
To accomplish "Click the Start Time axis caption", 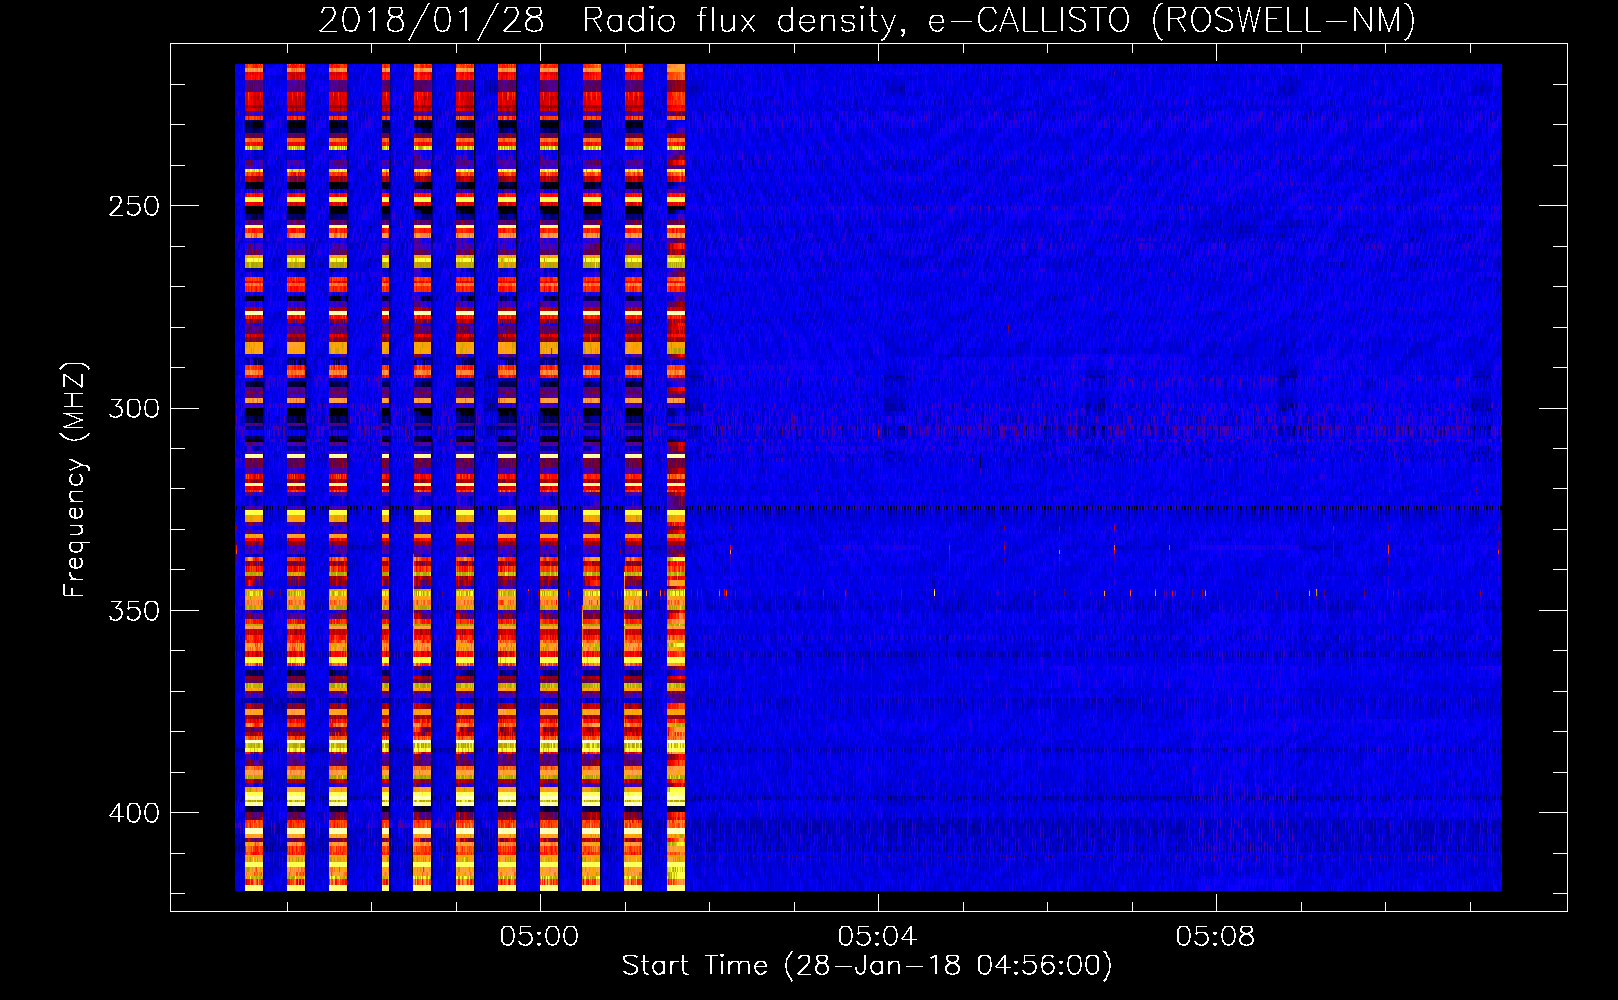I will (x=867, y=966).
